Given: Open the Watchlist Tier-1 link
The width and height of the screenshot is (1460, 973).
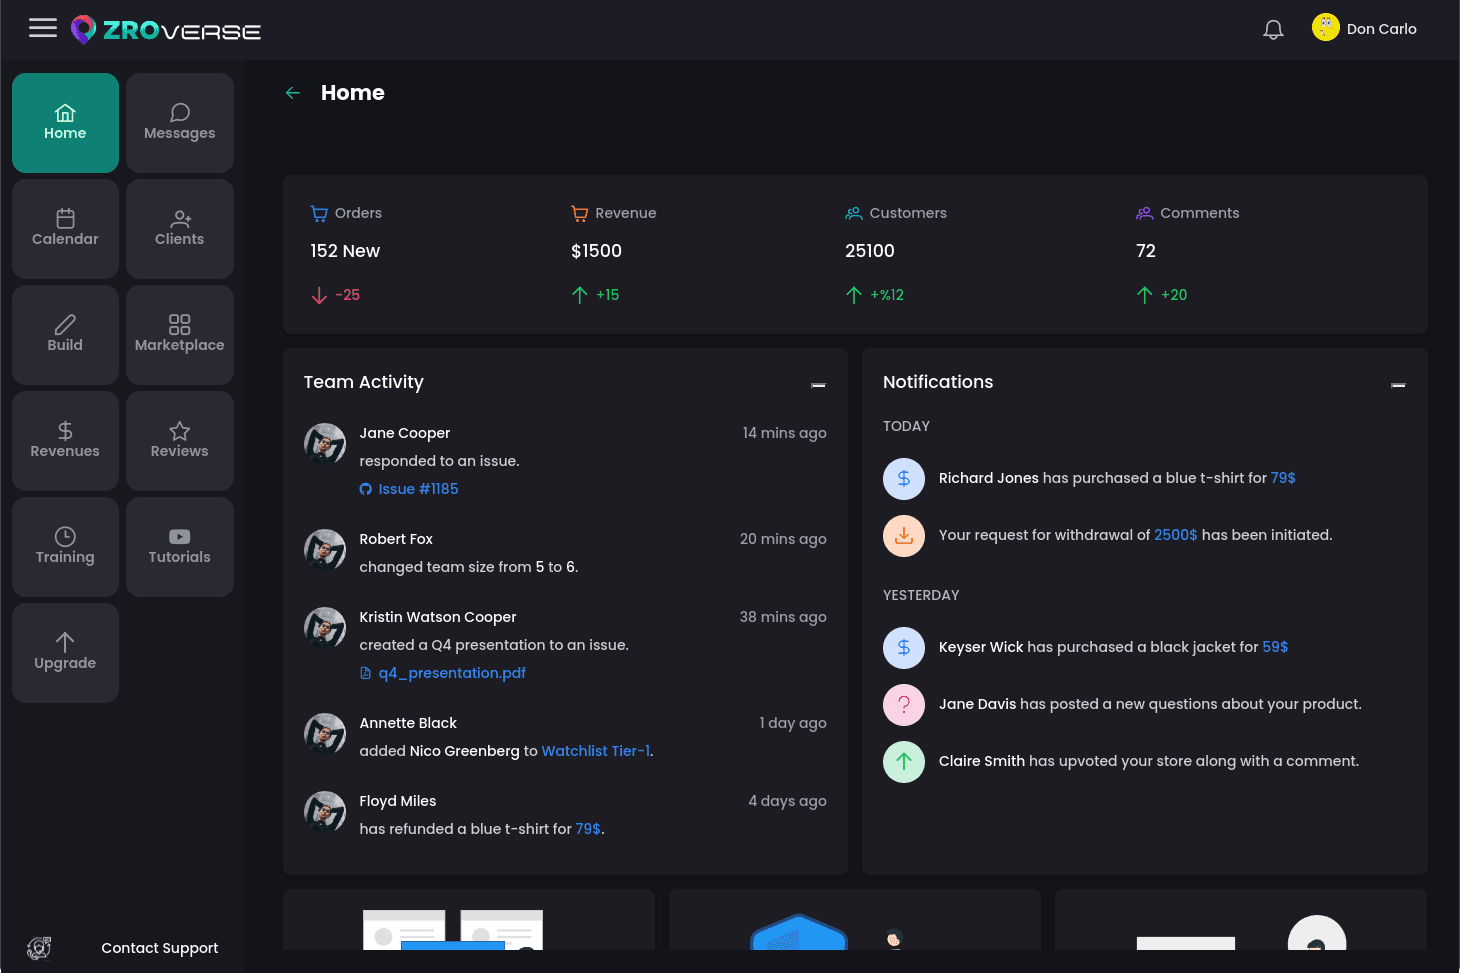Looking at the screenshot, I should click(596, 751).
